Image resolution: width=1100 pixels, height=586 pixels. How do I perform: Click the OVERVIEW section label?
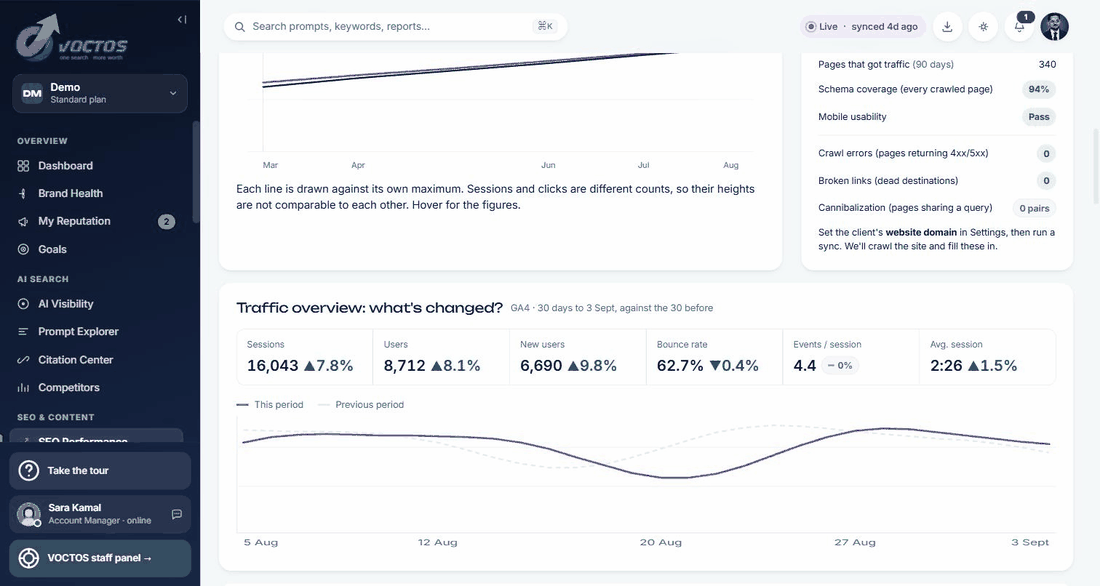(x=42, y=141)
